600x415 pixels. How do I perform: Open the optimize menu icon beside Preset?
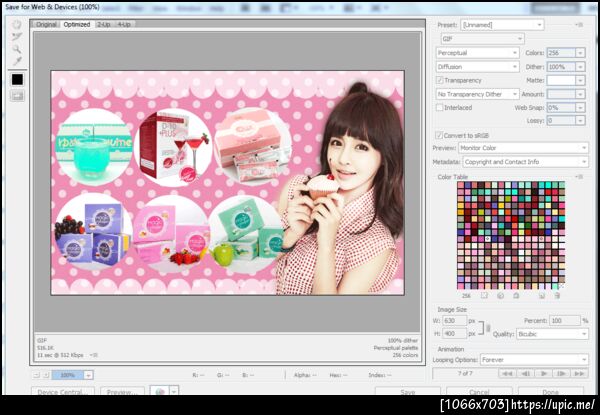coord(579,25)
